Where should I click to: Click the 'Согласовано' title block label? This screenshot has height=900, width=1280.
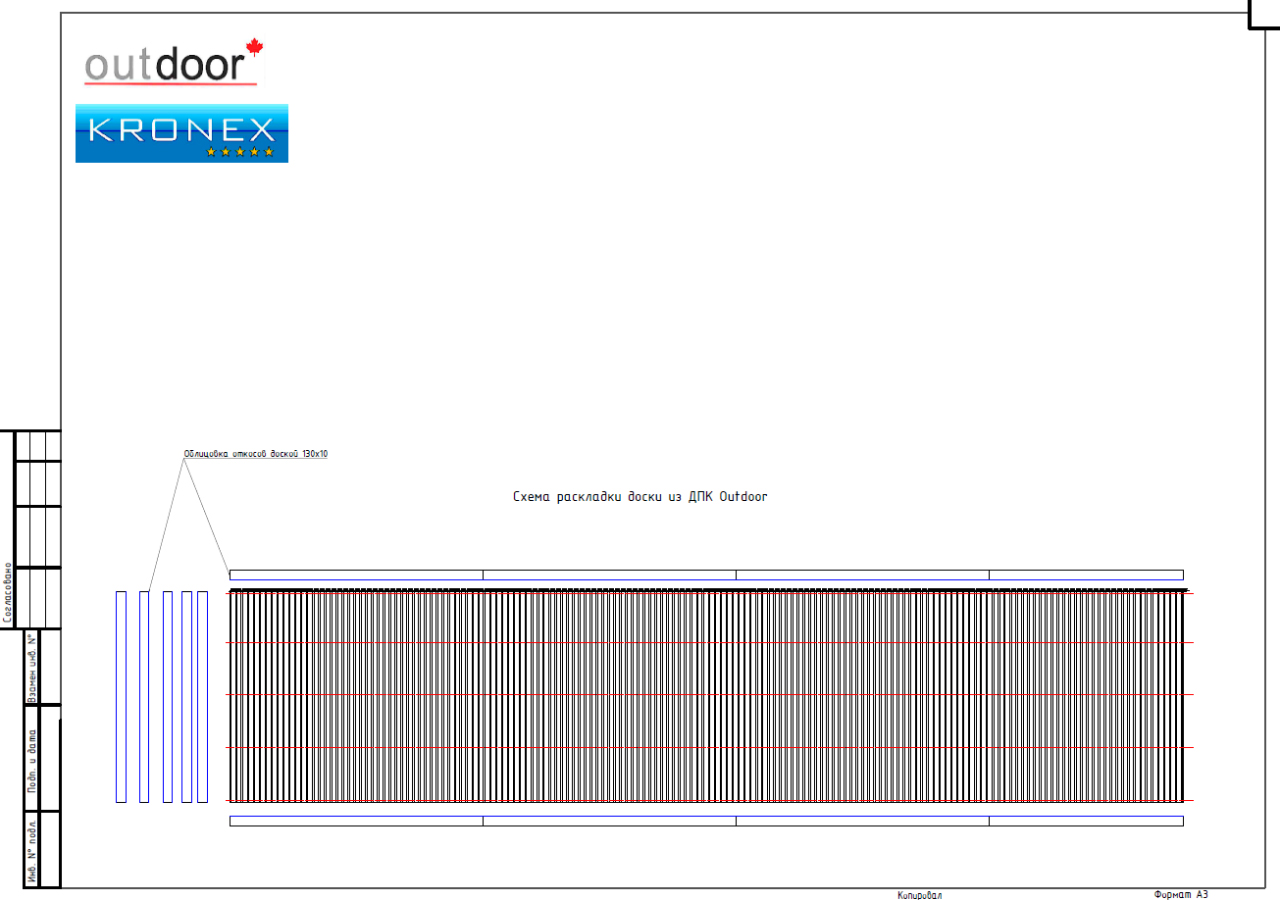[8, 594]
